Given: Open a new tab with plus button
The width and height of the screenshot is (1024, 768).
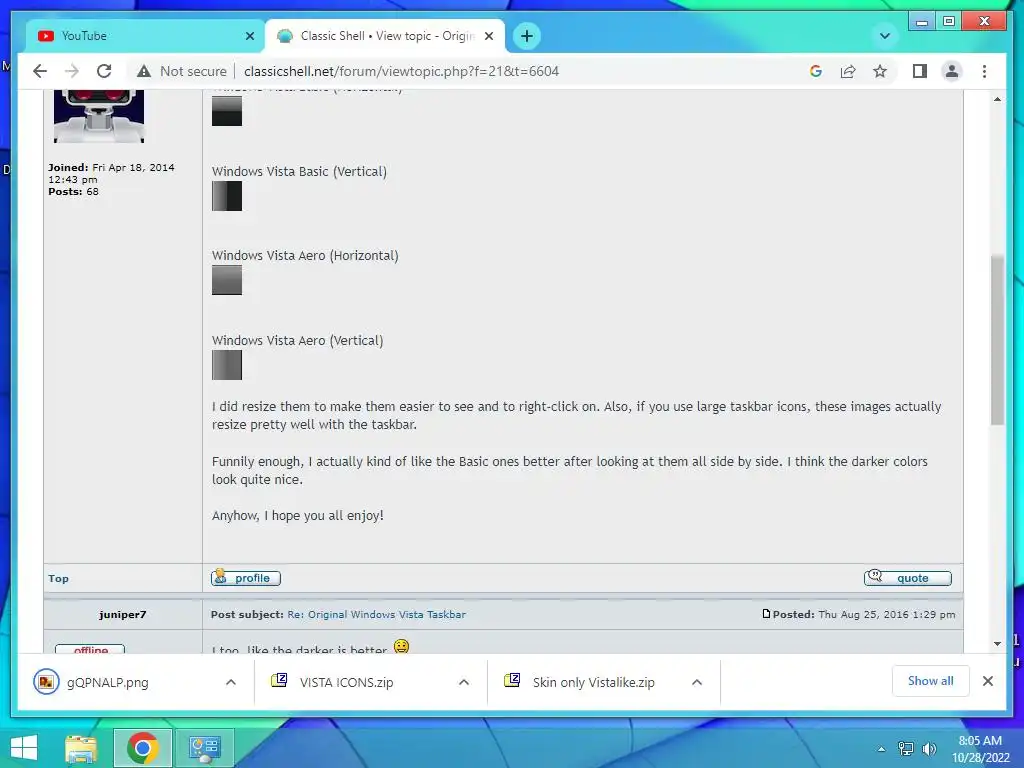Looking at the screenshot, I should [527, 36].
